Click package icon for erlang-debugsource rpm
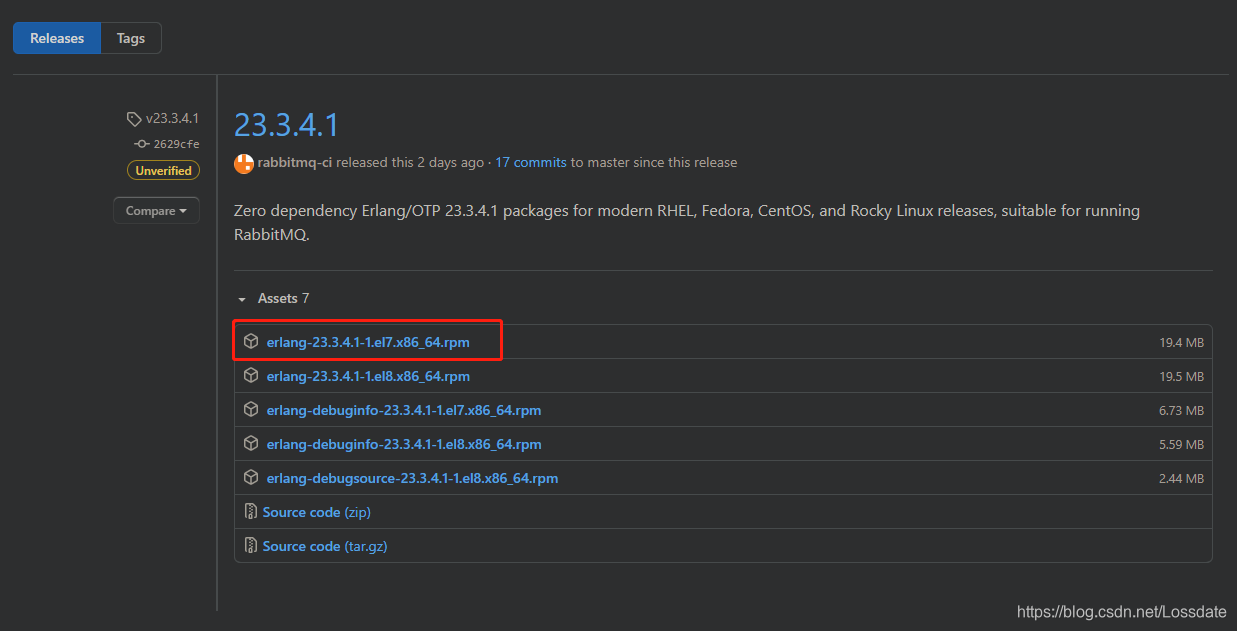 click(251, 478)
